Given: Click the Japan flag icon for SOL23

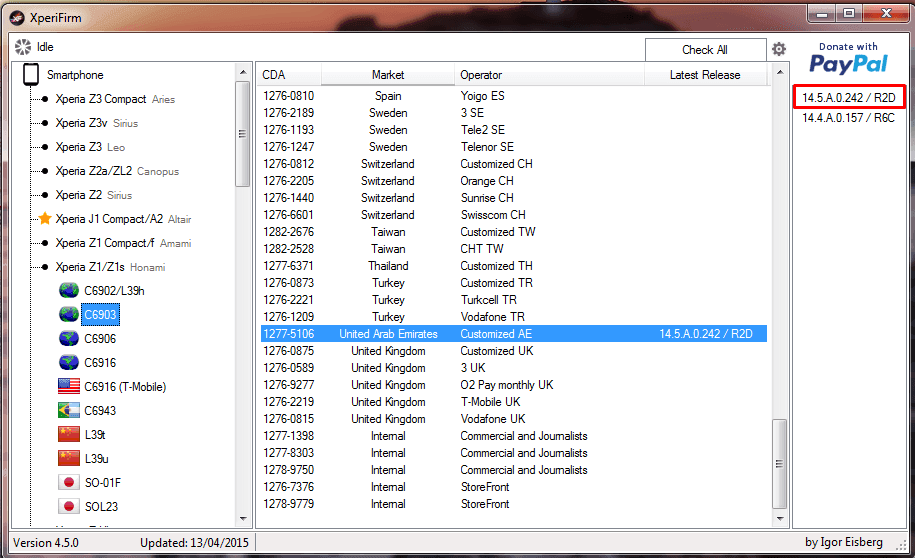Looking at the screenshot, I should point(69,506).
